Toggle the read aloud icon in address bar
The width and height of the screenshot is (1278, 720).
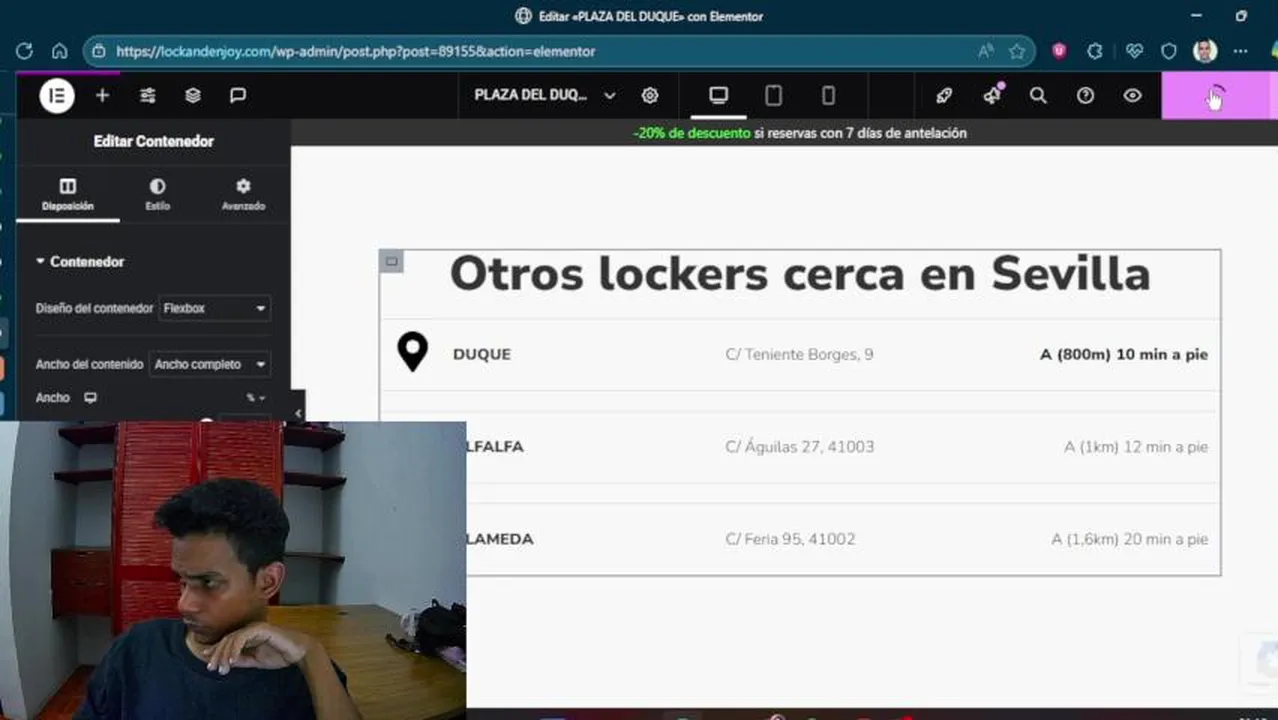(985, 51)
